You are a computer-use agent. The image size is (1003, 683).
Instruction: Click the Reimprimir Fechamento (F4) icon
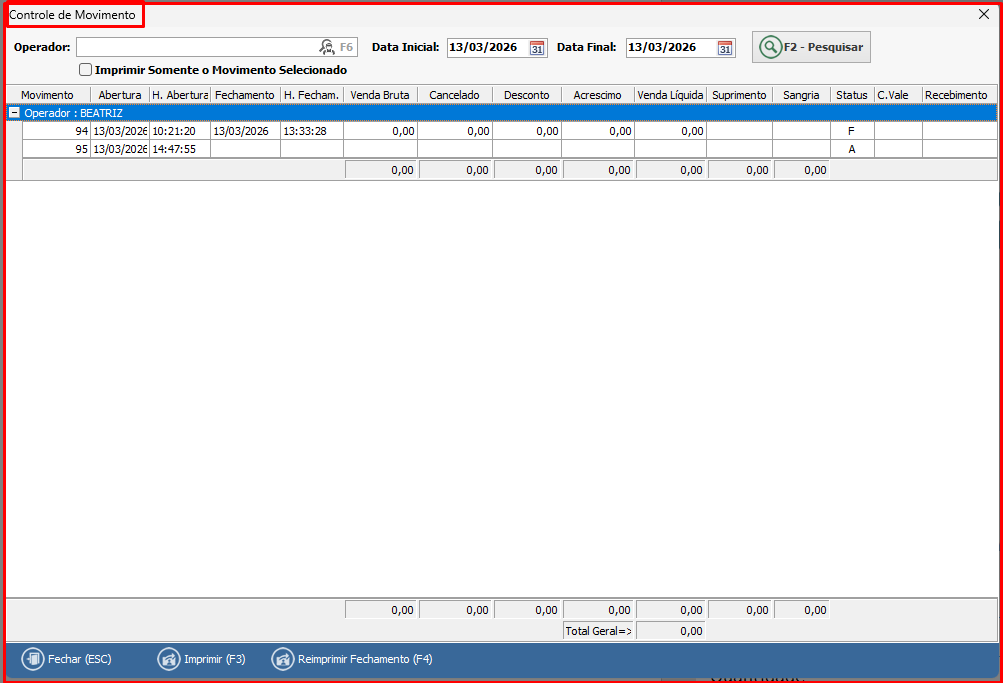pyautogui.click(x=283, y=659)
